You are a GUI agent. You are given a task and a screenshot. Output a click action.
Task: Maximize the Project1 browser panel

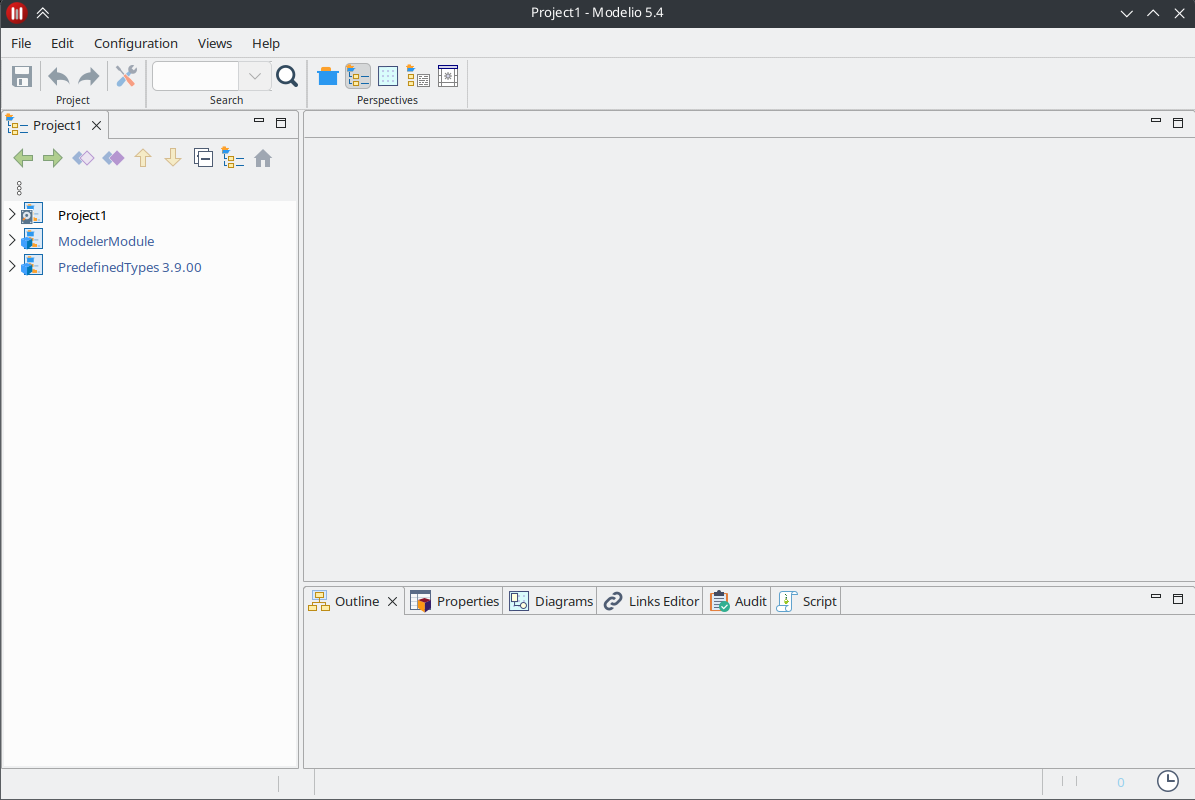click(x=281, y=123)
